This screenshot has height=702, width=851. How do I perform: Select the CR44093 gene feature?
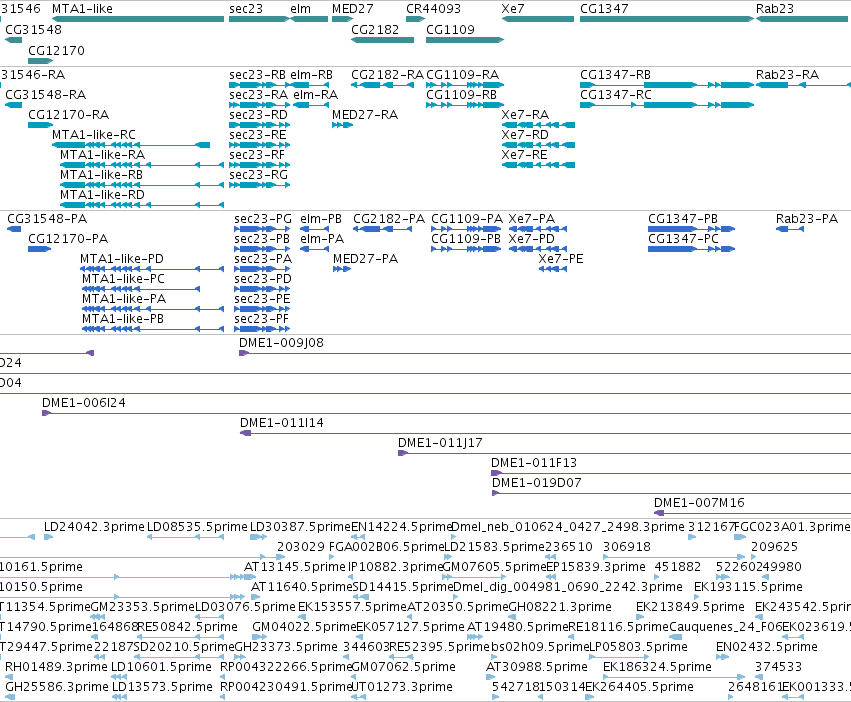[416, 19]
